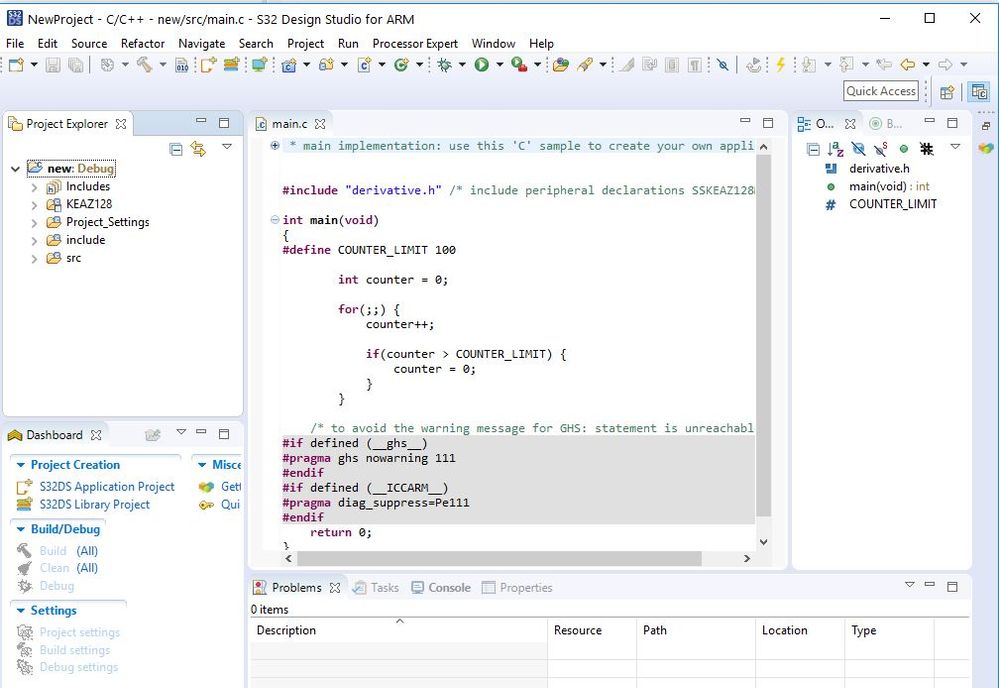Image resolution: width=999 pixels, height=688 pixels.
Task: Toggle Link with Editor in Project Explorer
Action: pyautogui.click(x=199, y=150)
